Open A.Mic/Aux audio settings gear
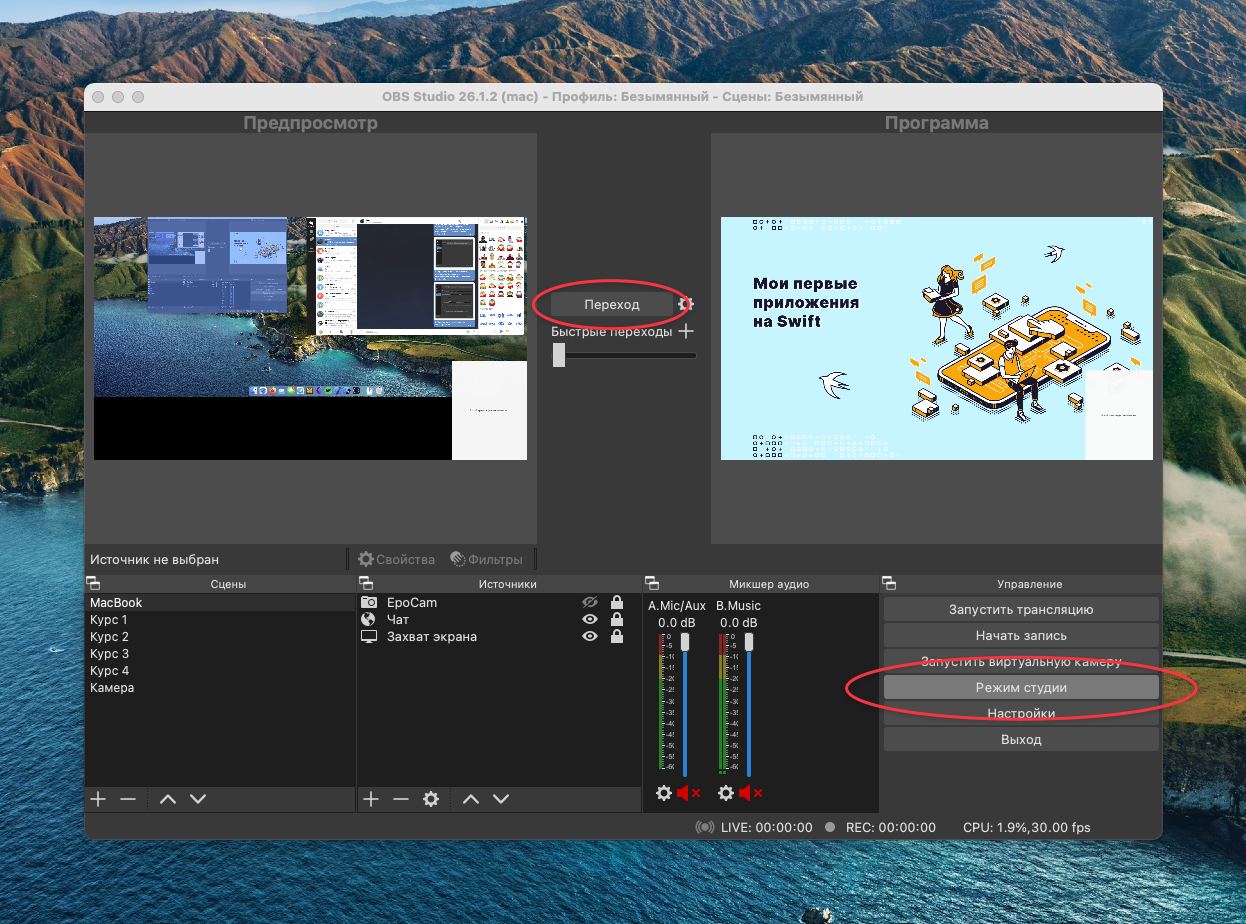The image size is (1246, 924). 664,793
